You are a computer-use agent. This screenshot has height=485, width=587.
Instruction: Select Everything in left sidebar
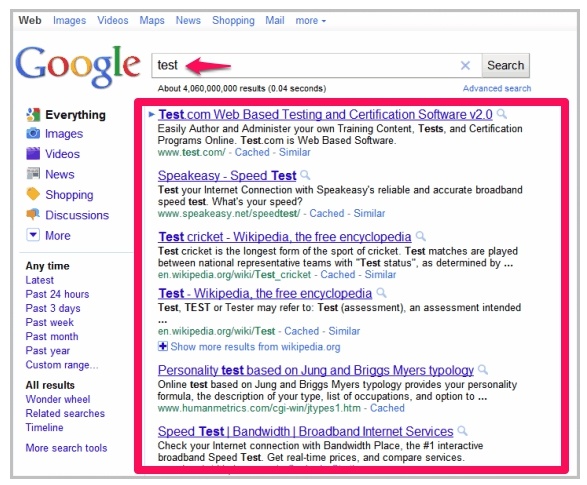click(x=75, y=115)
